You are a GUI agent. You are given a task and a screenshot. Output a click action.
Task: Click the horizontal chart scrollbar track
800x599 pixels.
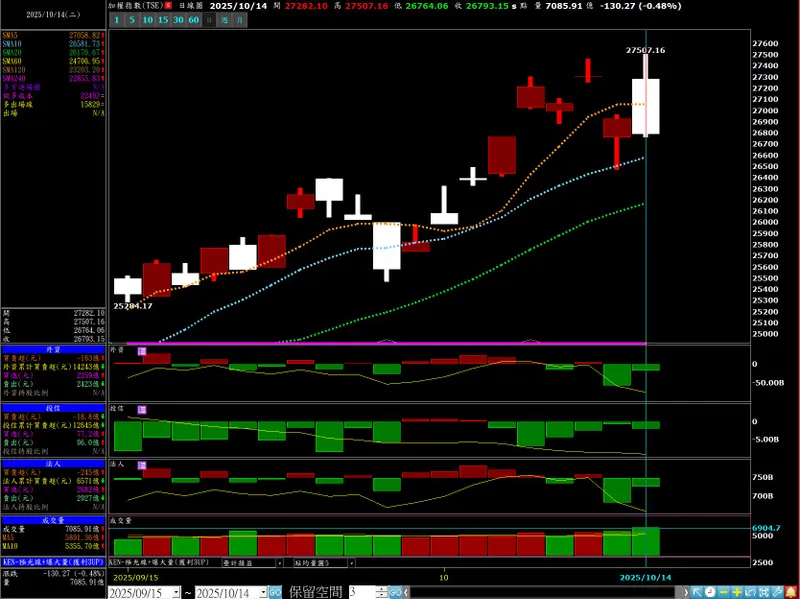pos(546,593)
